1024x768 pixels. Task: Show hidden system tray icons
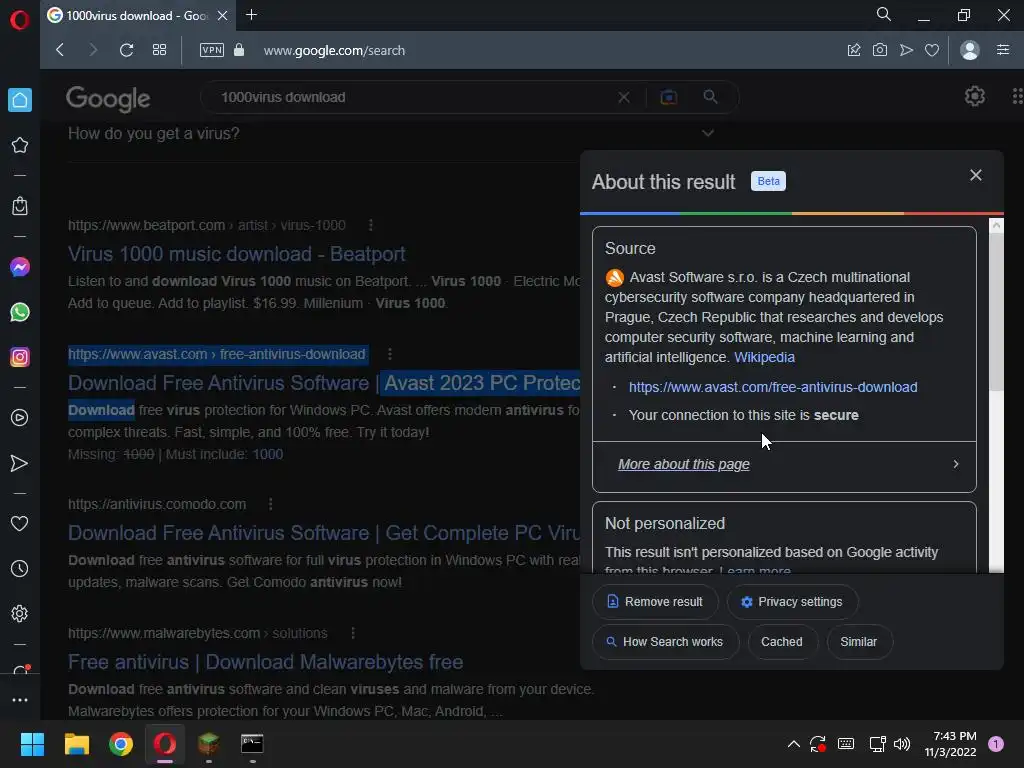(793, 744)
